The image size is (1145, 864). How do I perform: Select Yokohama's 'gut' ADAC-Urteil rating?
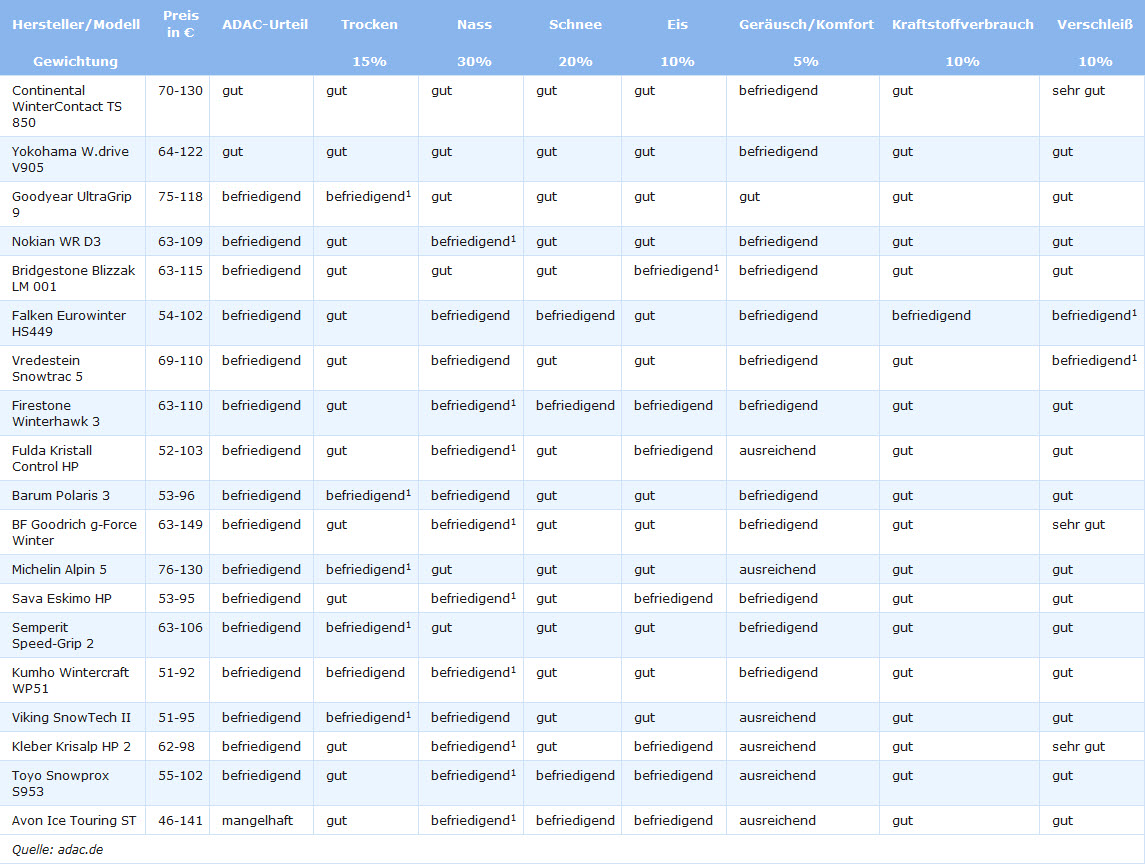point(232,152)
